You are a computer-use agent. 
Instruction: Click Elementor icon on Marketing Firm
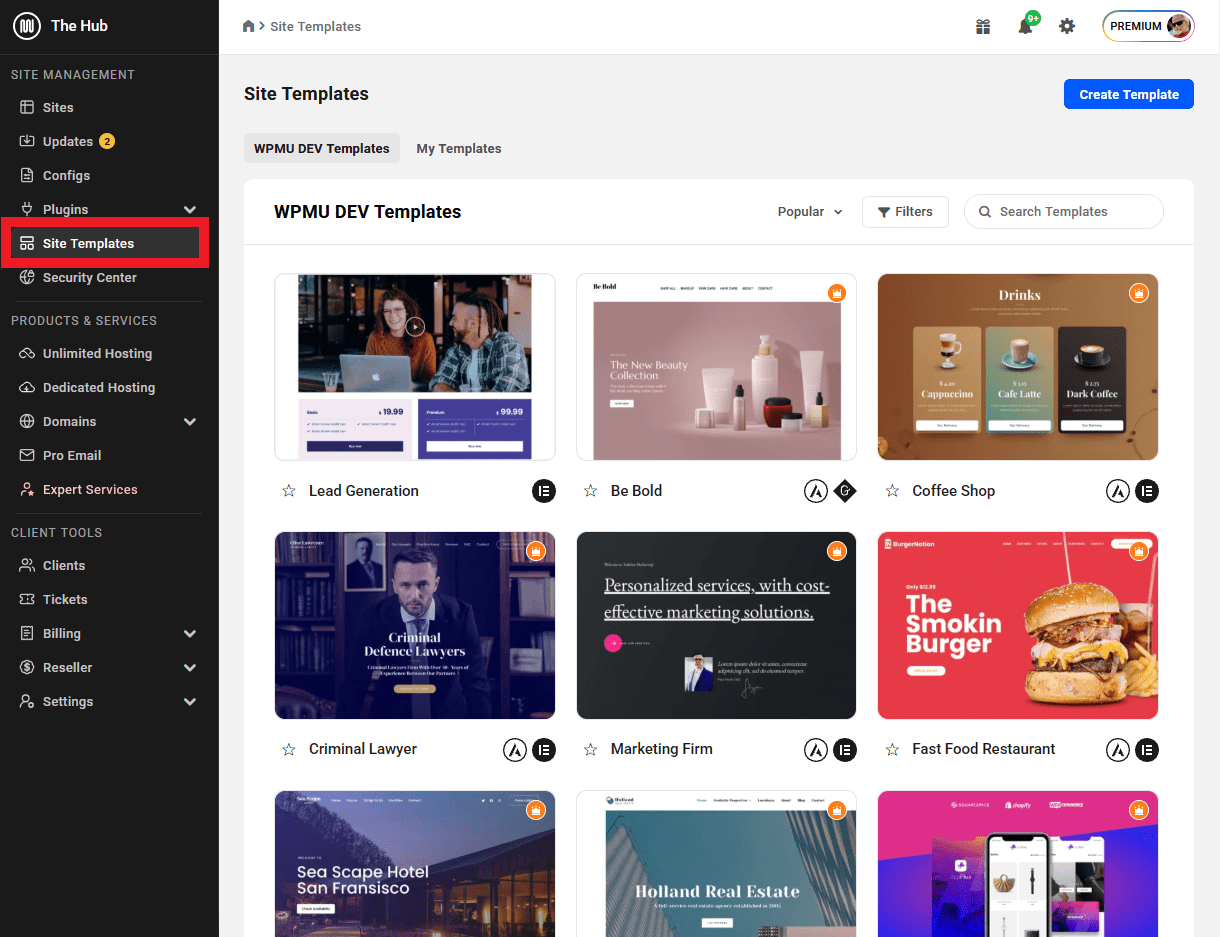[845, 749]
